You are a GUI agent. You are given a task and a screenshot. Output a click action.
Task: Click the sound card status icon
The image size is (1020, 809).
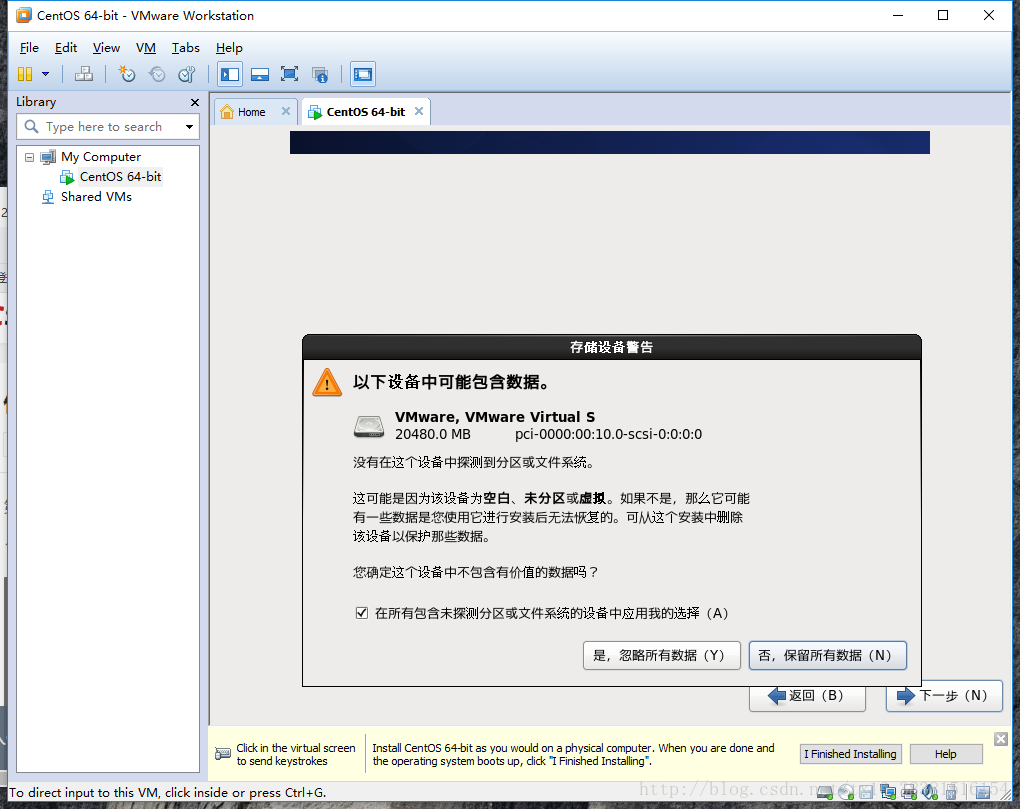(930, 792)
